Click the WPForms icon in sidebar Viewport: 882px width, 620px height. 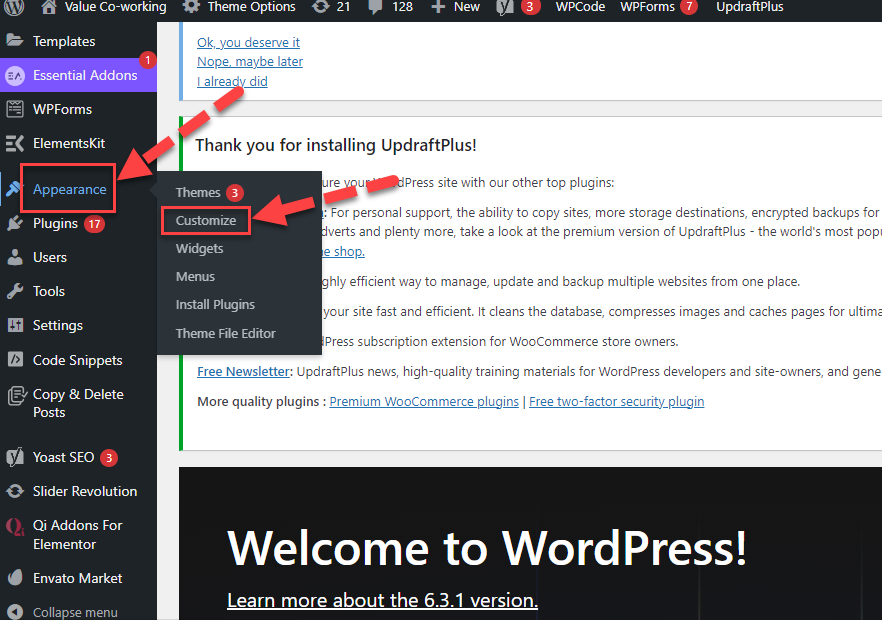(x=15, y=109)
